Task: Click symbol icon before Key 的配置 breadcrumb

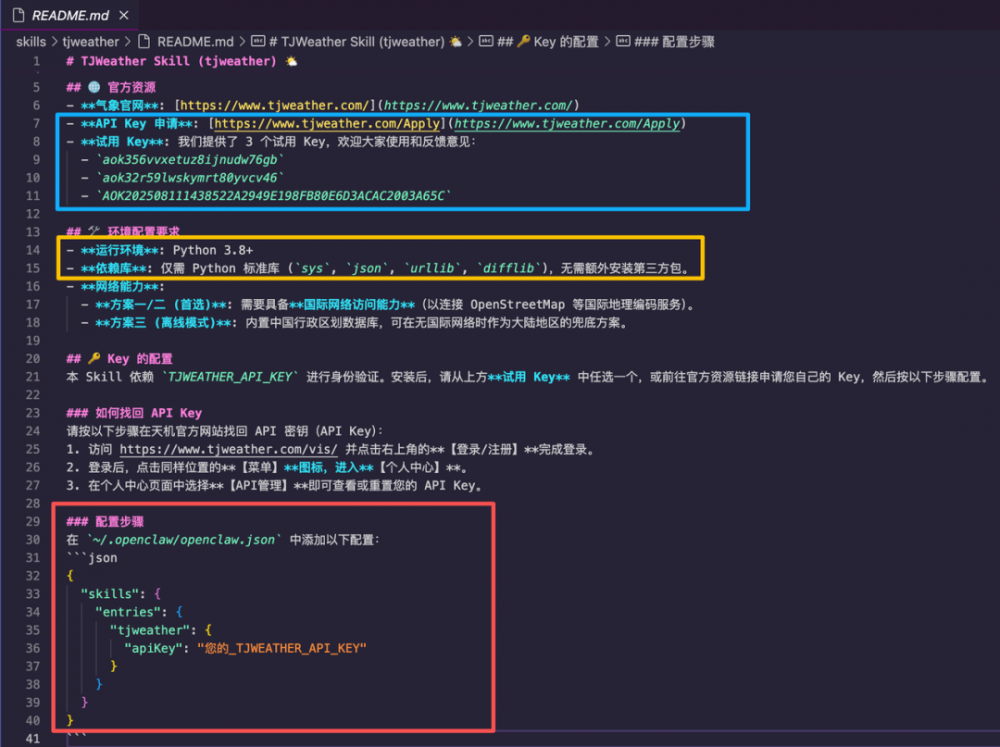Action: pos(486,42)
